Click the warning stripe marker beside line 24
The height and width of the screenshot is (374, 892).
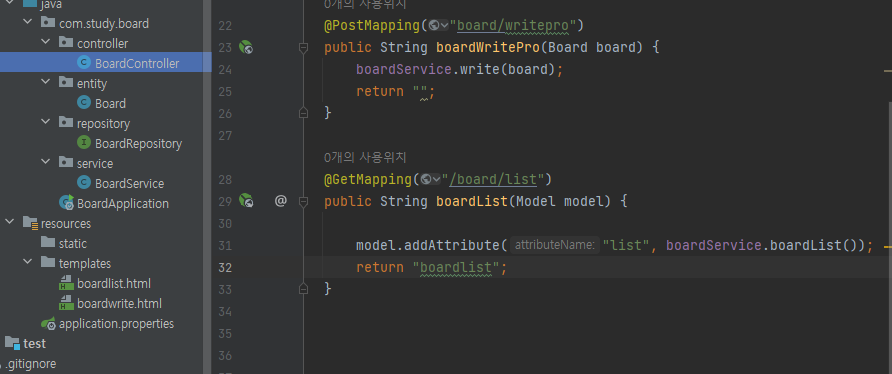tap(888, 71)
